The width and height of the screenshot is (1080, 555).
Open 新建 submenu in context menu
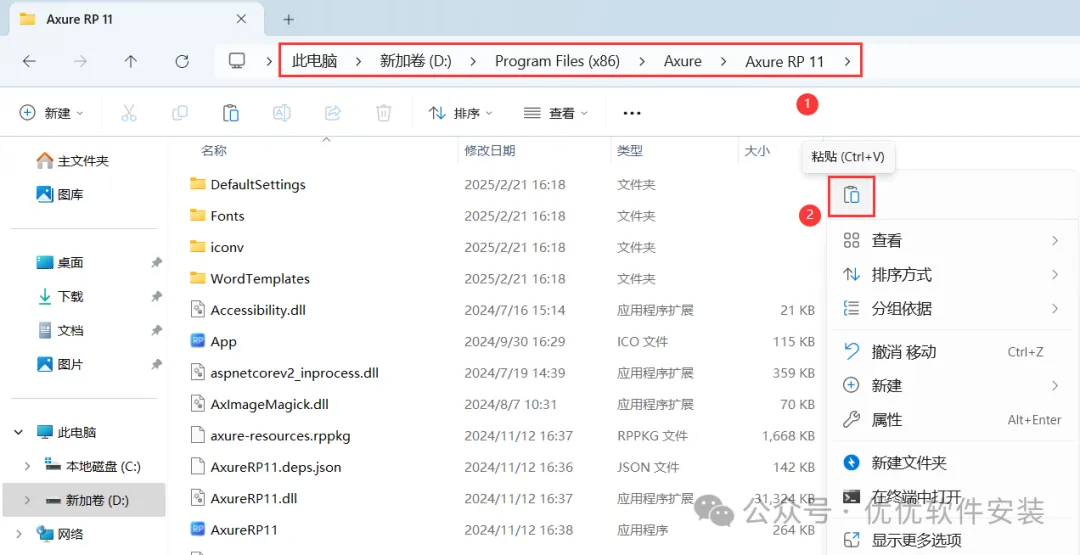[951, 386]
